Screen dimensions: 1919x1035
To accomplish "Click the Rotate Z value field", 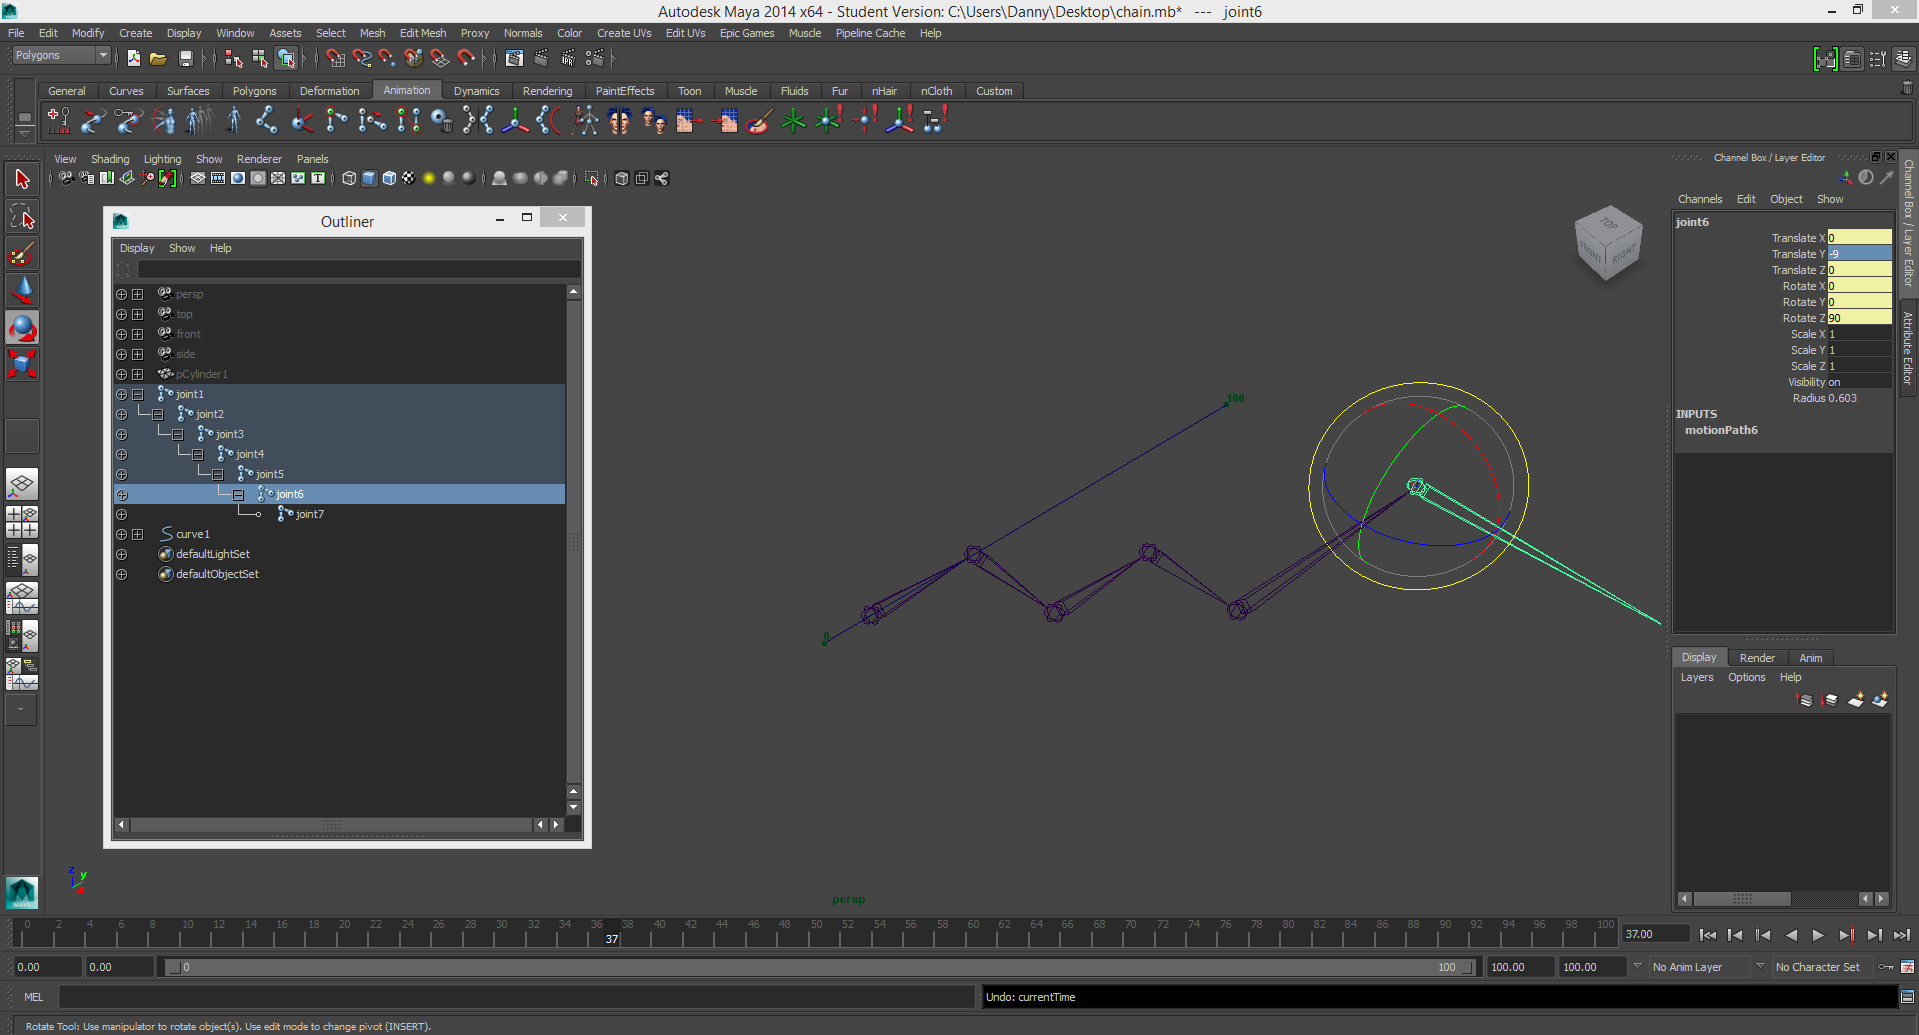I will pyautogui.click(x=1859, y=318).
